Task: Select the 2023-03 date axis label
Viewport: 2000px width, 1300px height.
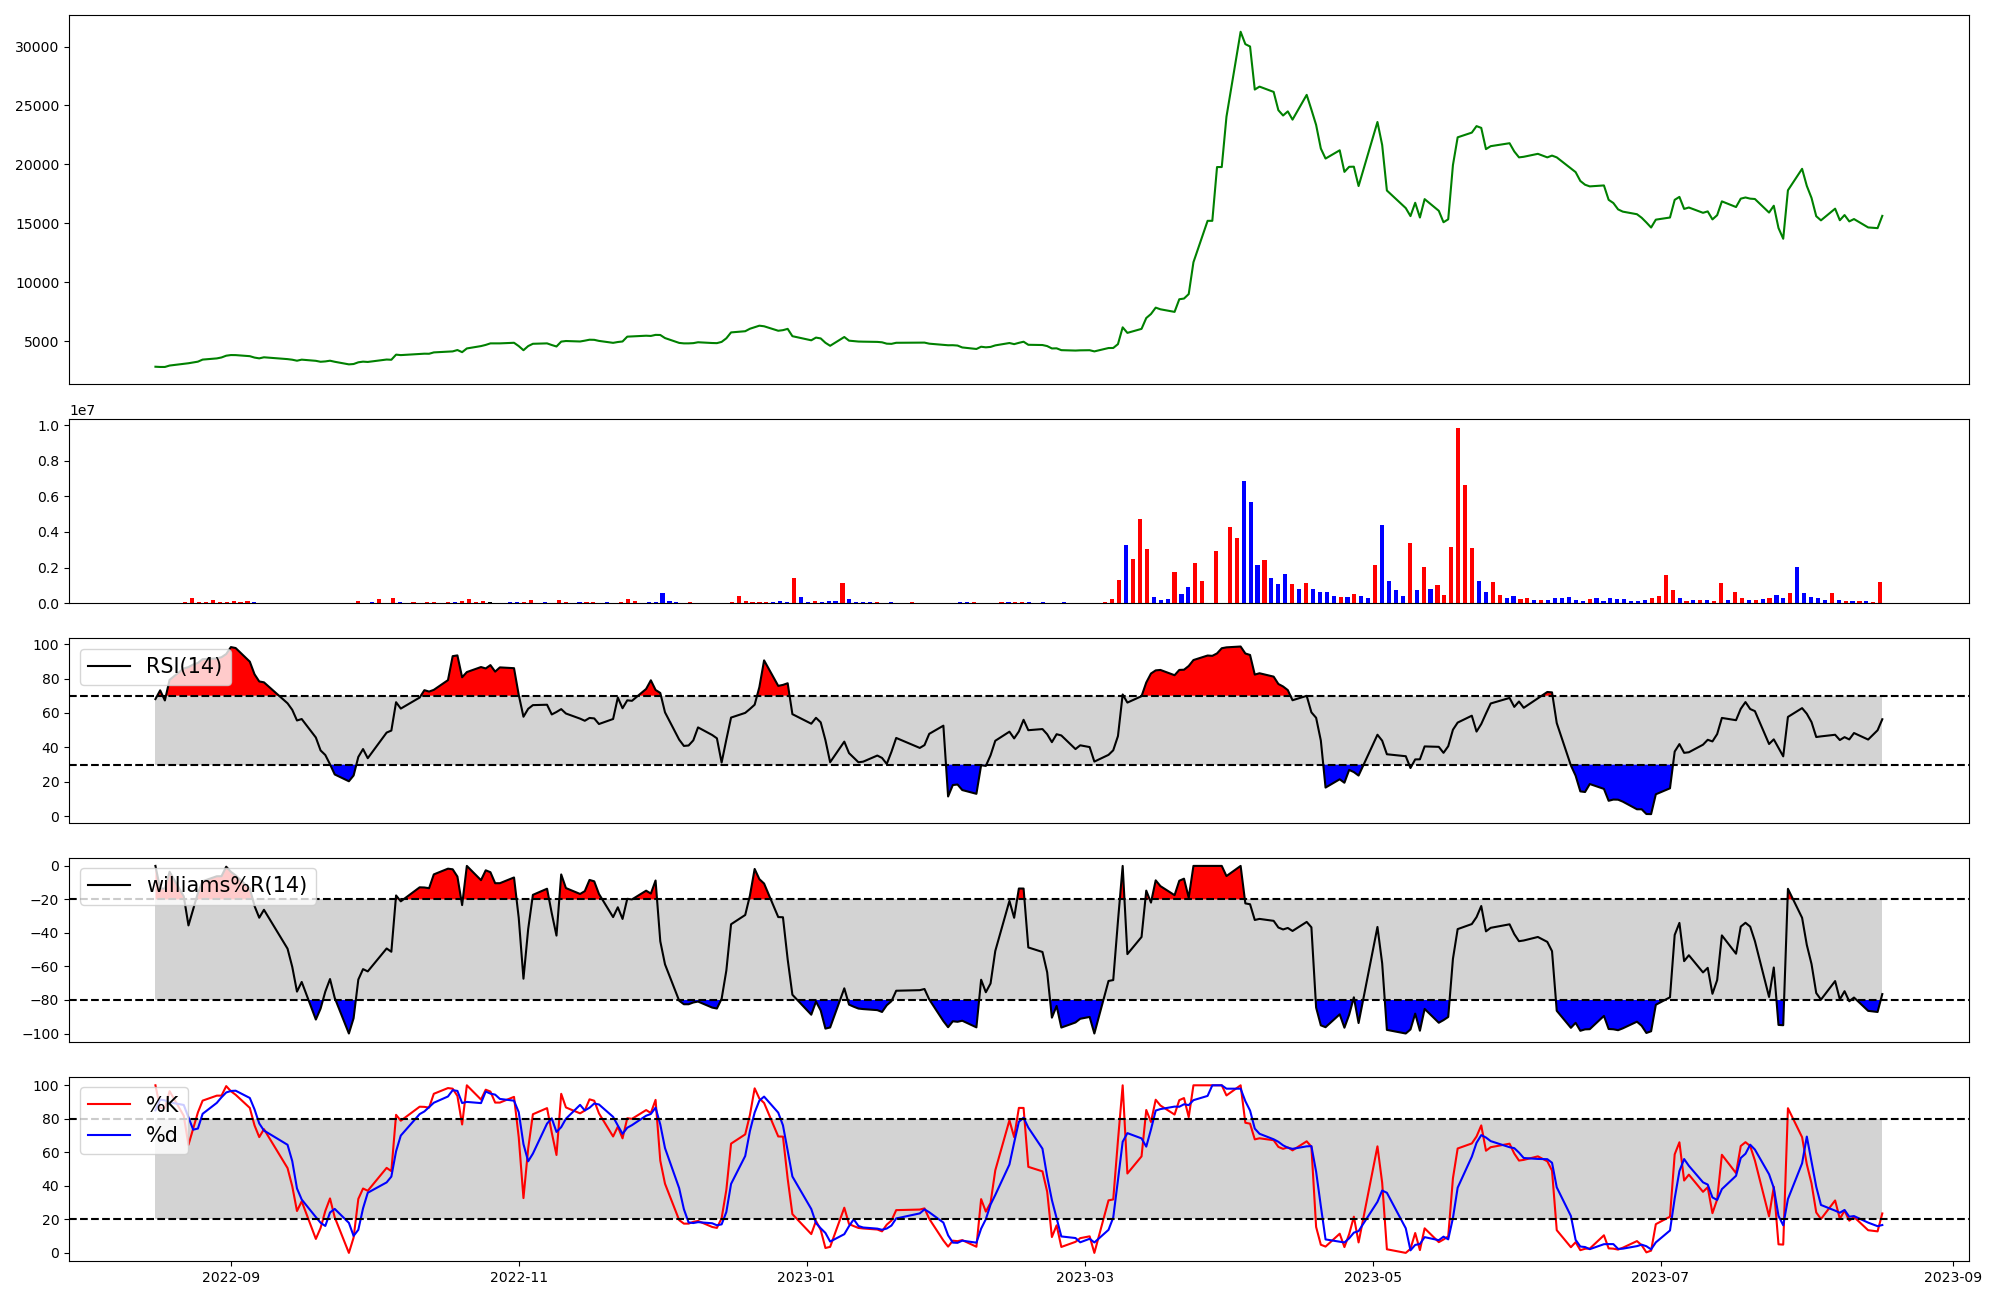Action: 1085,1277
